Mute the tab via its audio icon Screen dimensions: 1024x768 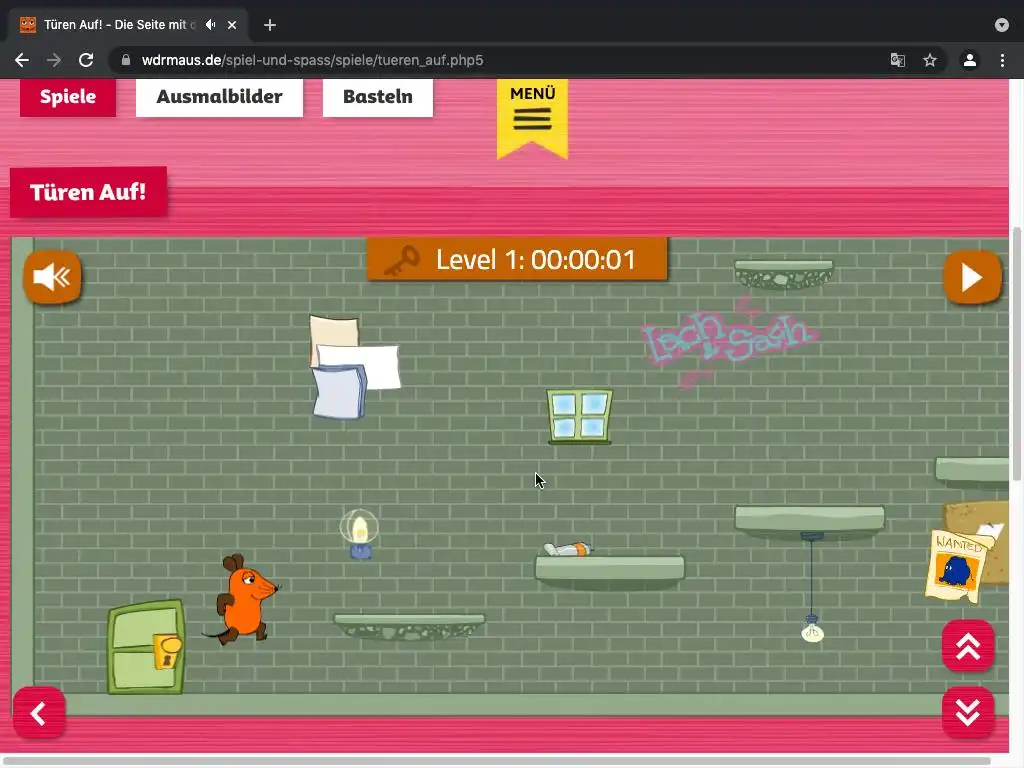[x=210, y=25]
